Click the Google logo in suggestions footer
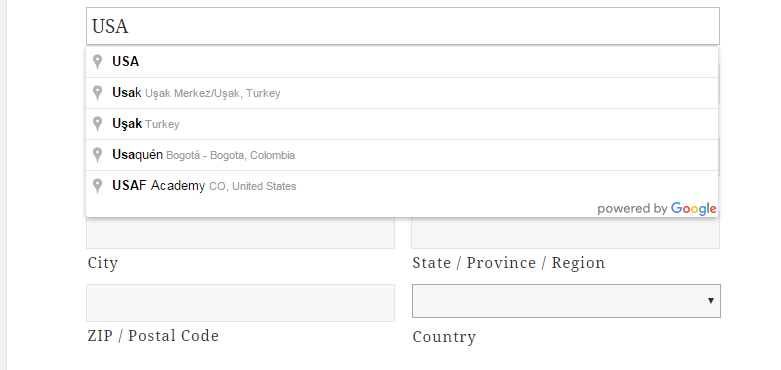Viewport: 781px width, 370px height. click(693, 209)
